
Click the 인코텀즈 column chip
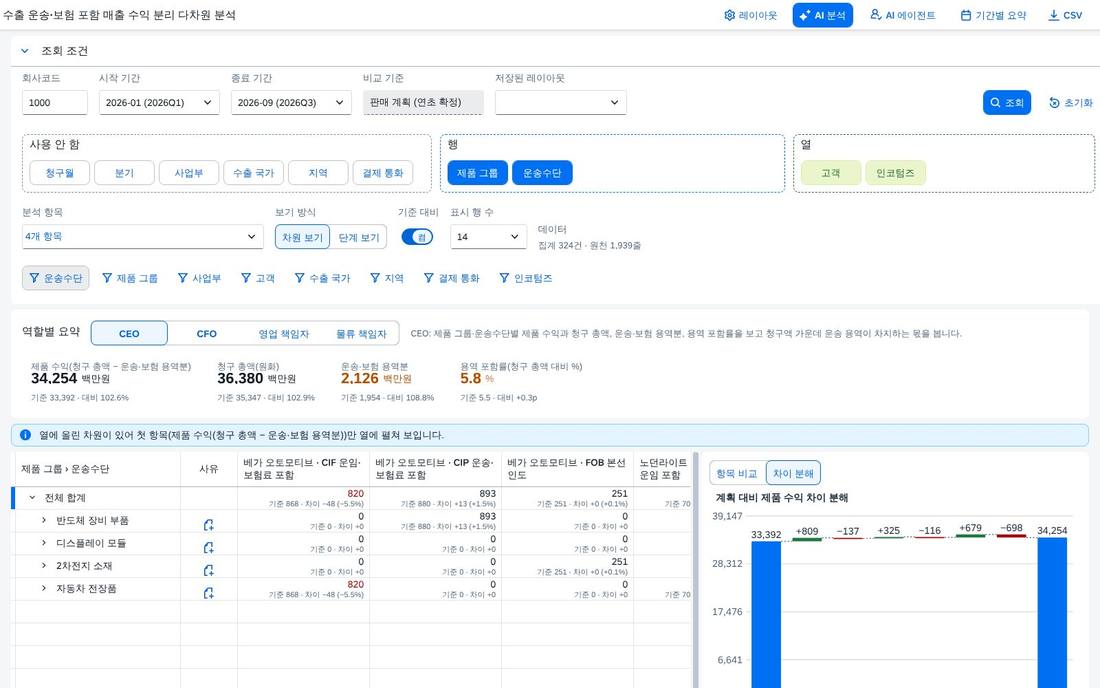click(x=895, y=173)
